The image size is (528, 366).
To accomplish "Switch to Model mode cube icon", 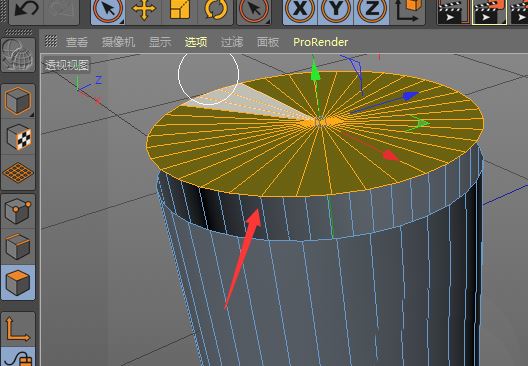I will (18, 101).
